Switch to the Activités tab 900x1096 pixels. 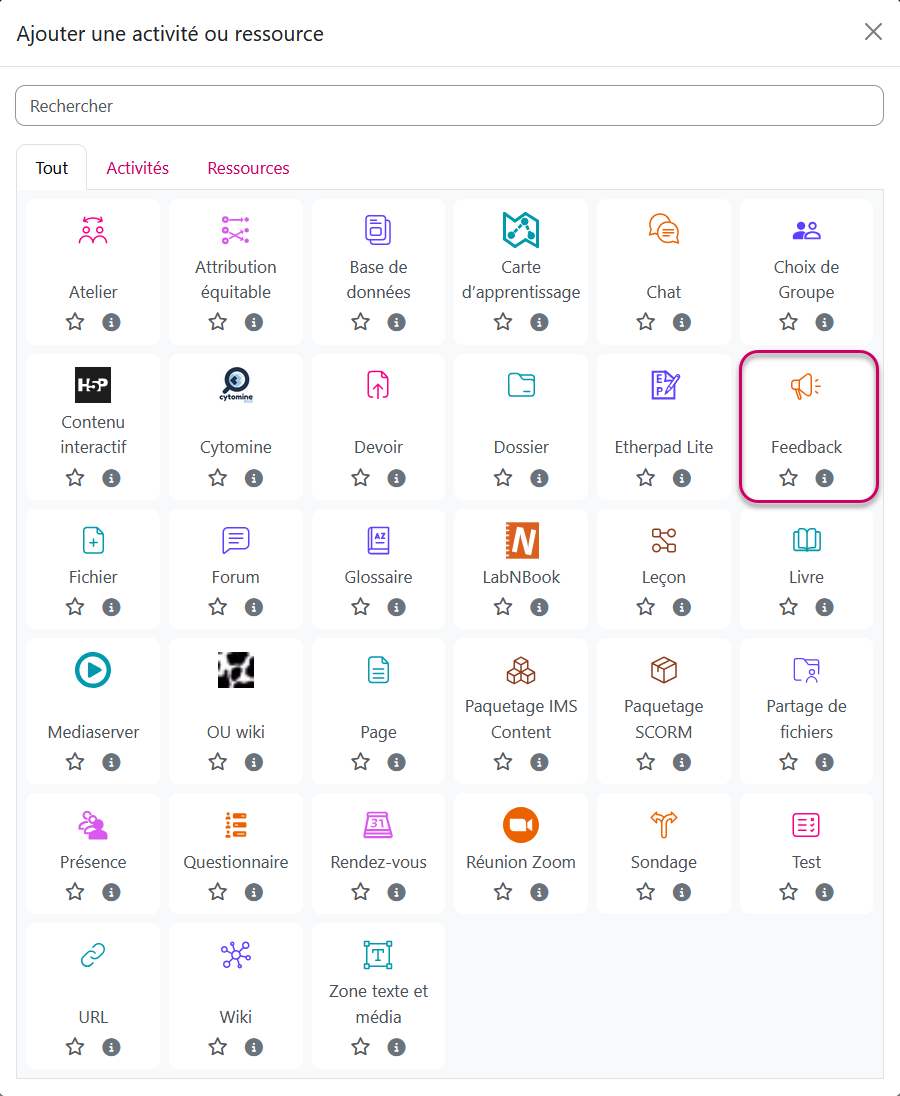point(138,168)
